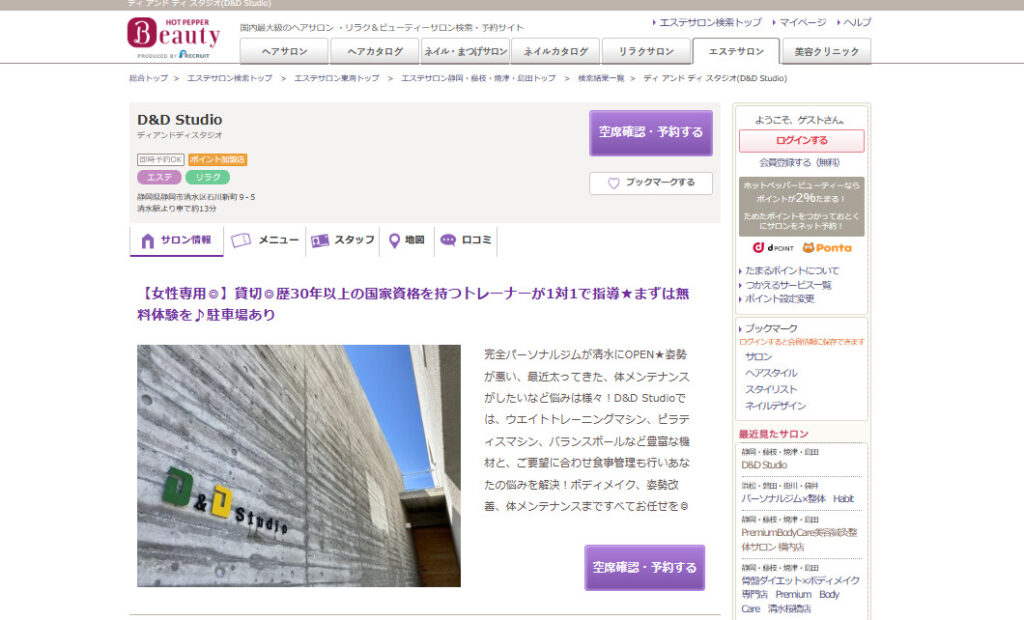Viewport: 1024px width, 620px height.
Task: Open bookmarked サロン link
Action: click(758, 357)
